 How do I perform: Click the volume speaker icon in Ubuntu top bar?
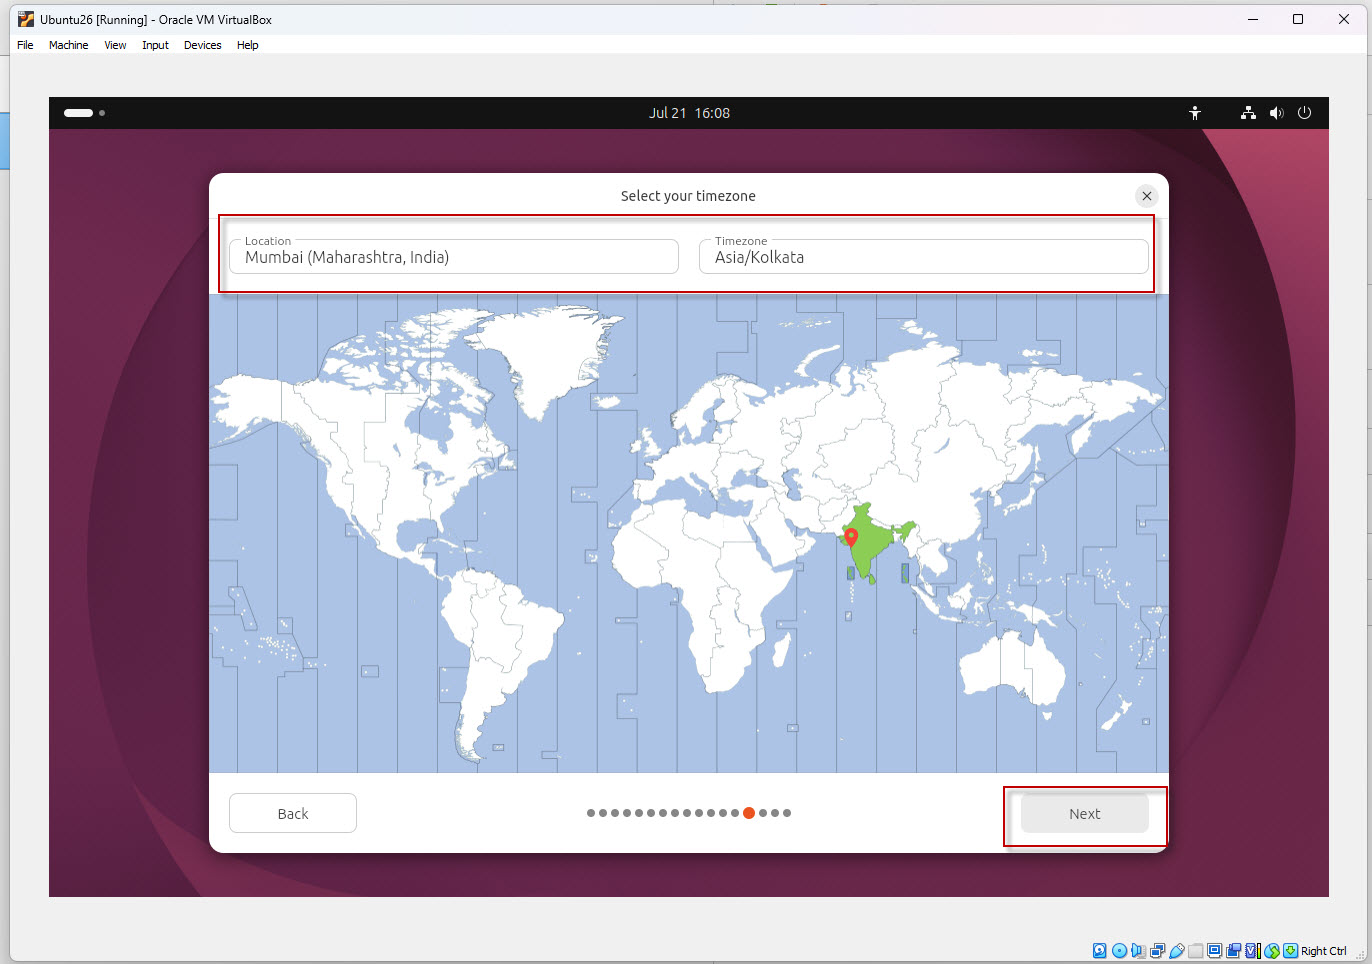click(x=1276, y=113)
